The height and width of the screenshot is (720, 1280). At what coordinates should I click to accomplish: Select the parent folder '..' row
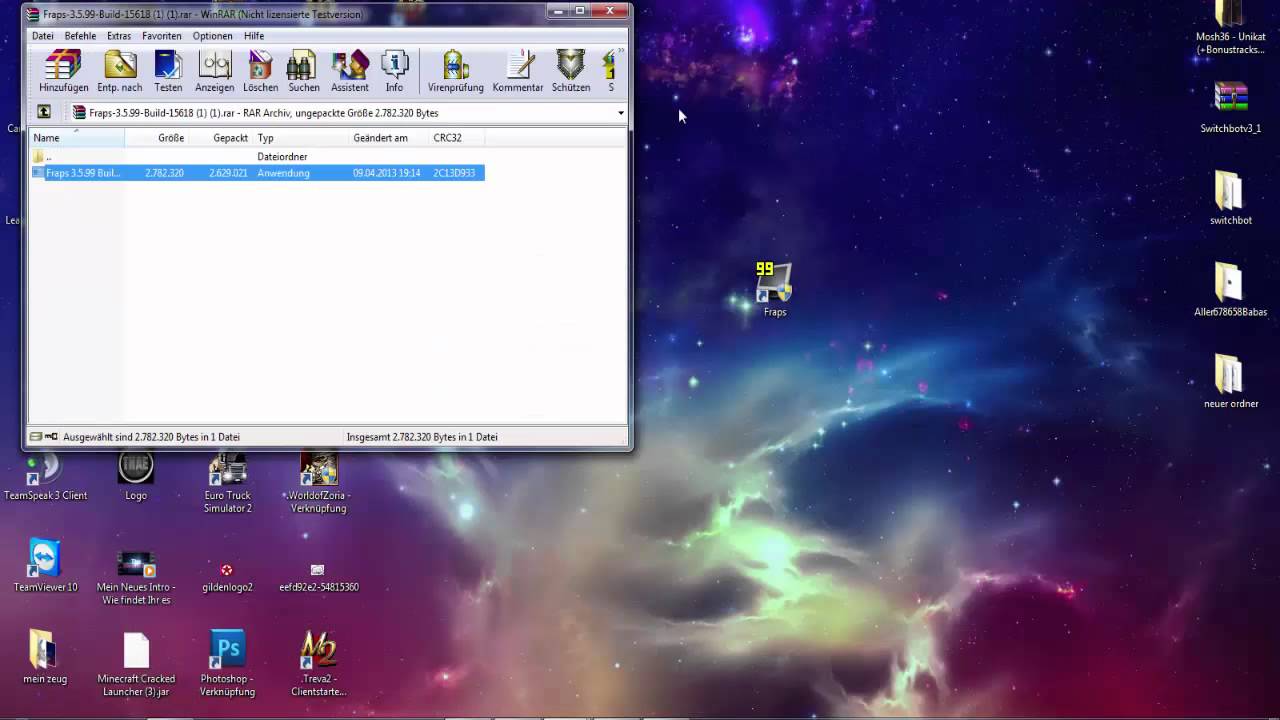coord(257,157)
